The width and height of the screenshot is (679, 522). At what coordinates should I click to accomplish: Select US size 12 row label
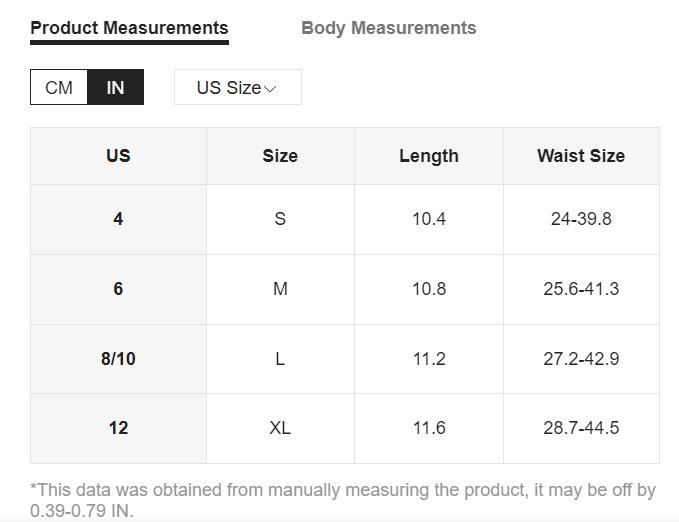(118, 428)
